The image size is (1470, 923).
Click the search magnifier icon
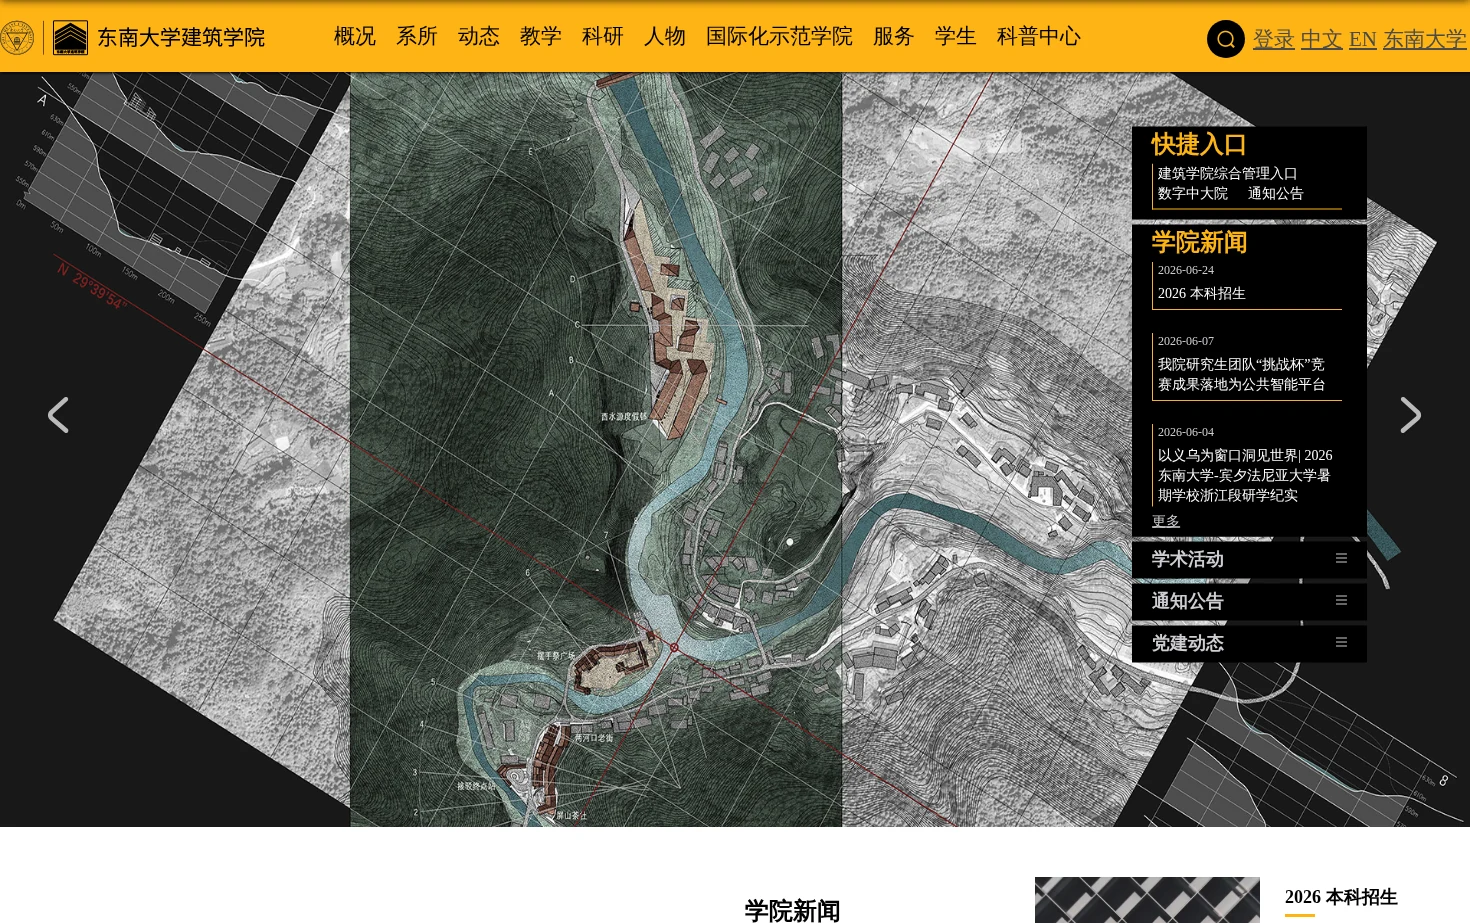tap(1225, 39)
